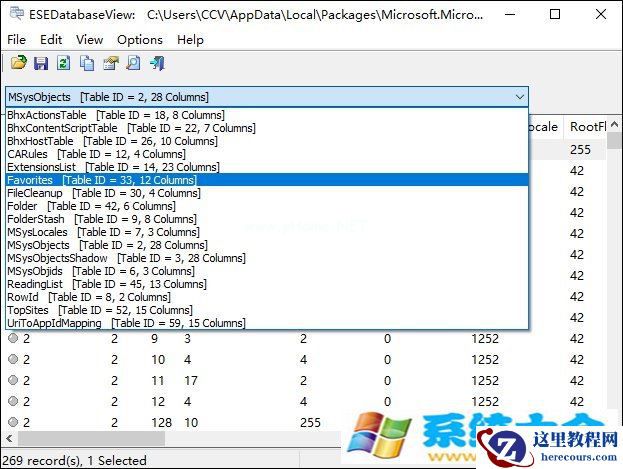Select MSysLocales table entry
The width and height of the screenshot is (623, 469).
(267, 232)
